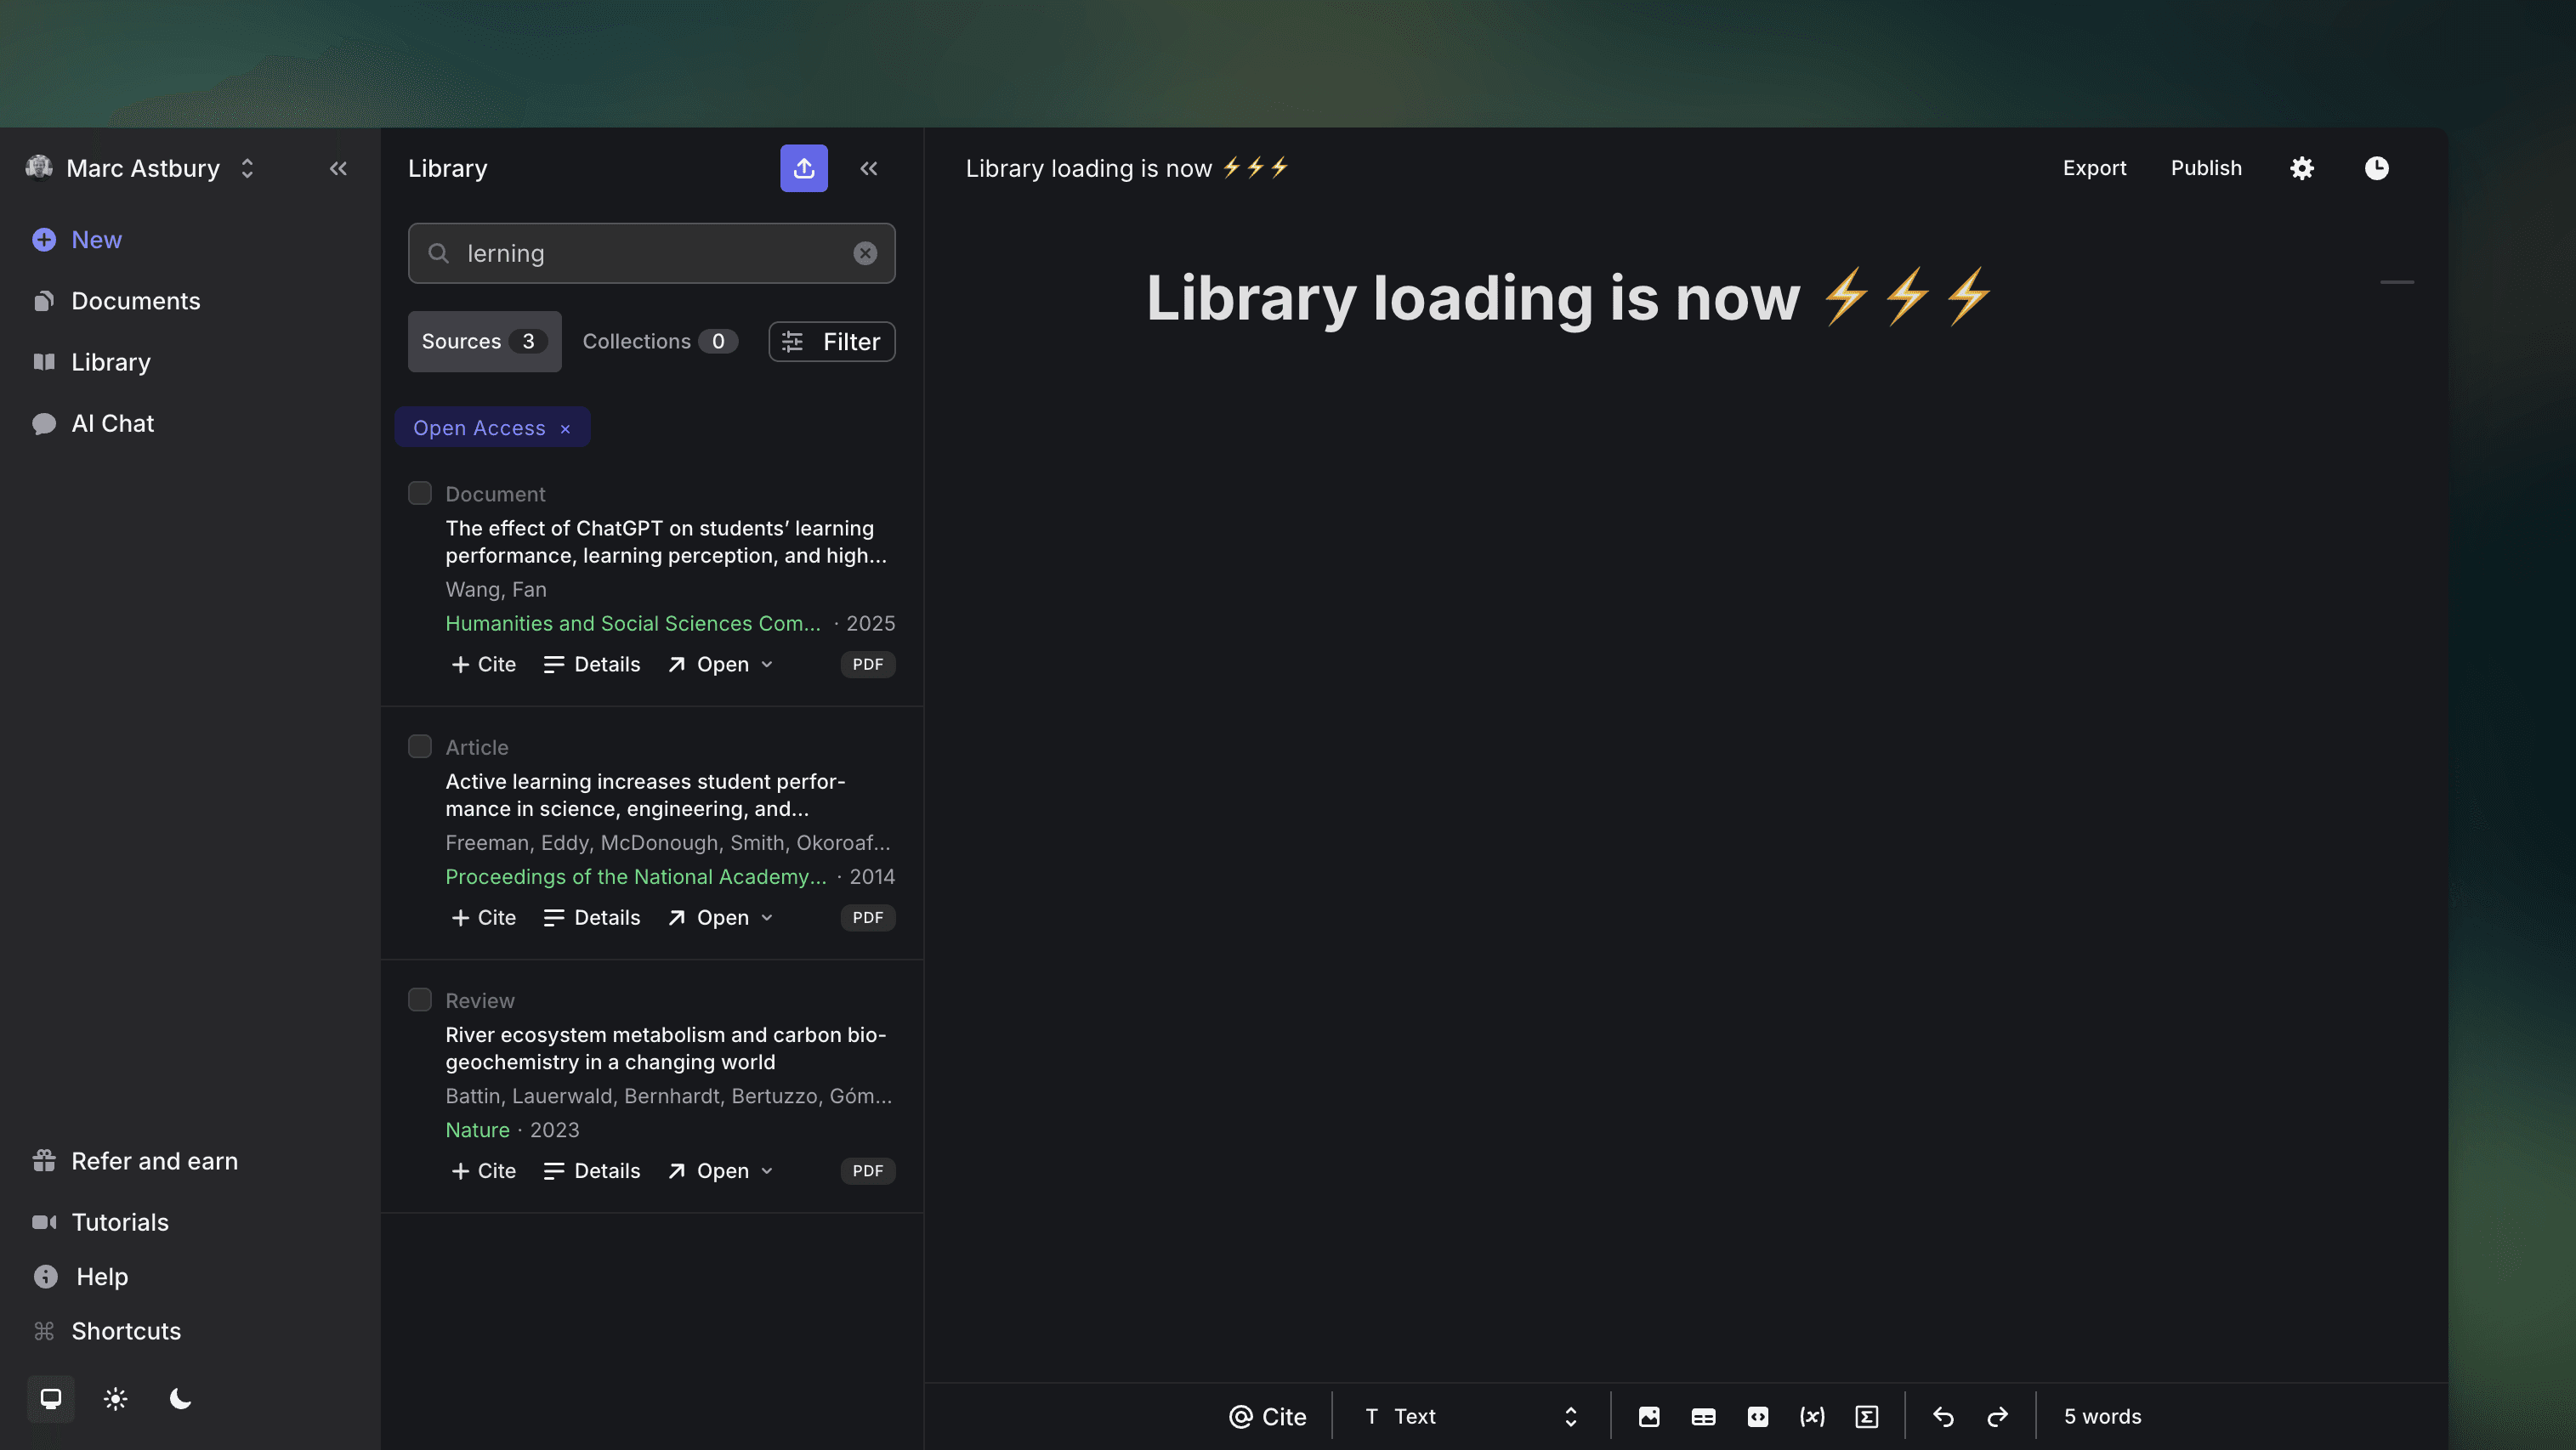Open document settings gear icon
Screen dimensions: 2576x1450
click(2301, 168)
